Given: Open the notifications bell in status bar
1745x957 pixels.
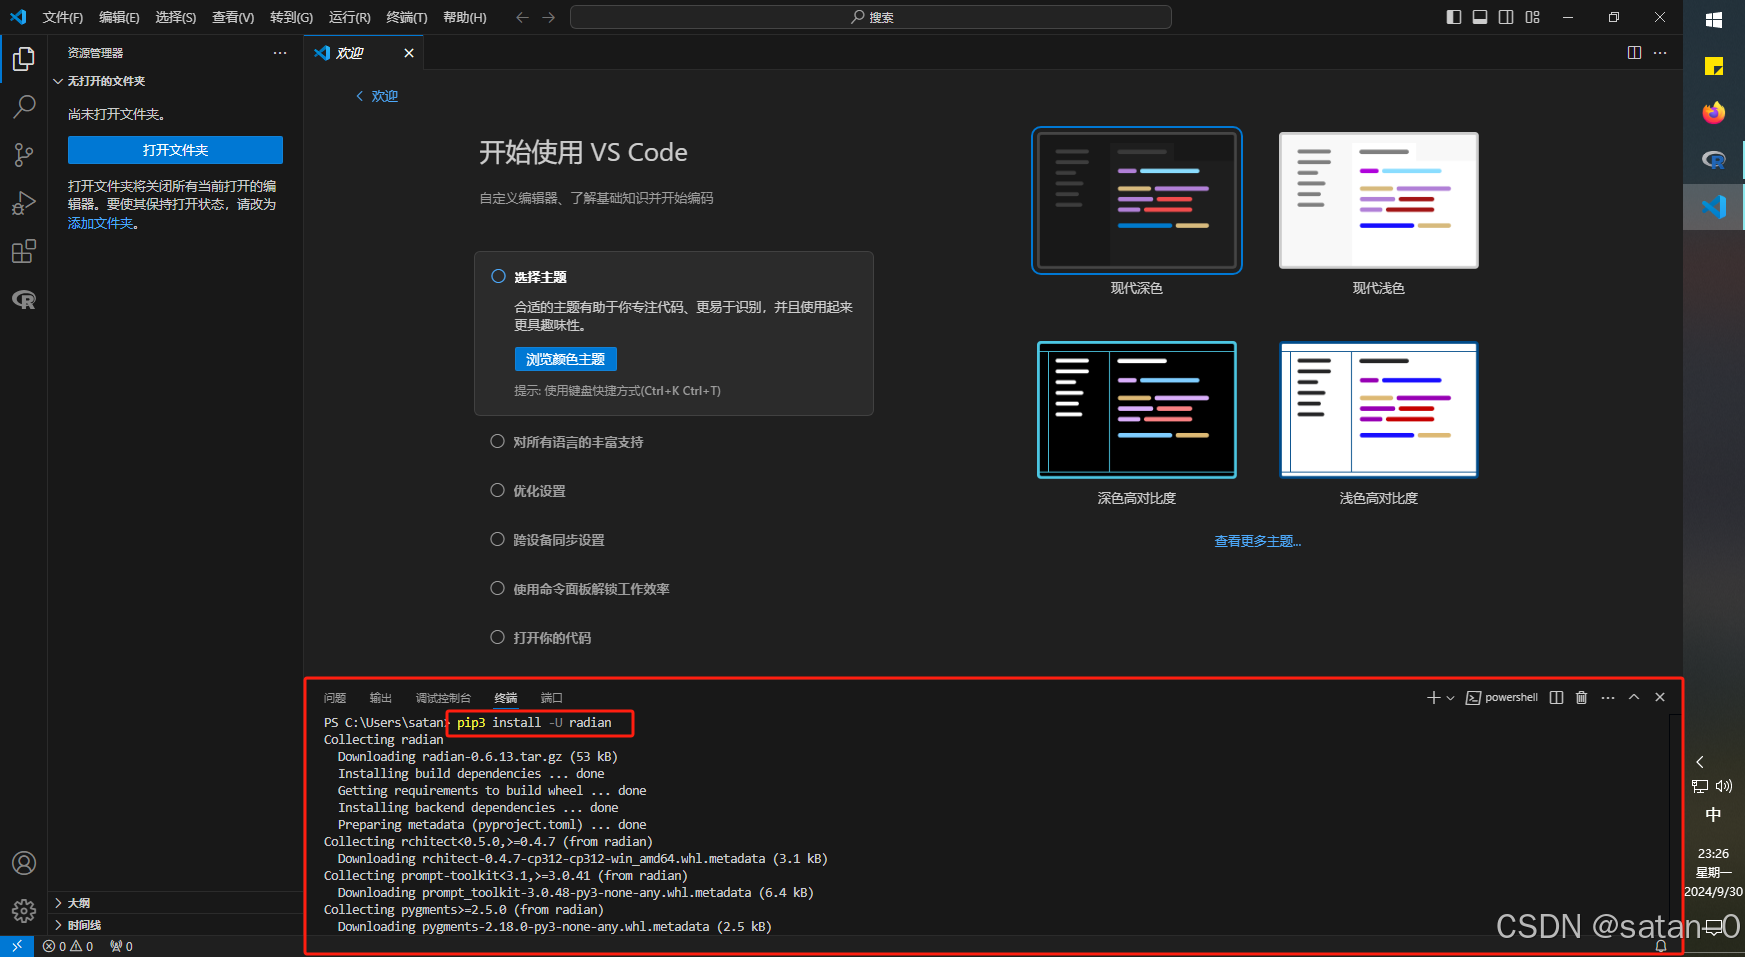Looking at the screenshot, I should [x=1661, y=946].
